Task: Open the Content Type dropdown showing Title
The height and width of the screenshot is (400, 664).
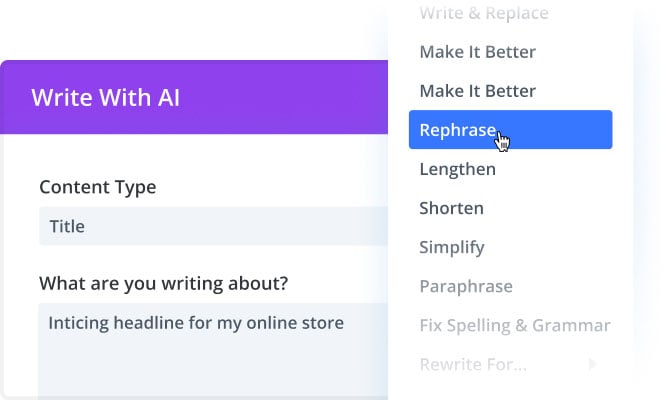Action: (x=212, y=226)
